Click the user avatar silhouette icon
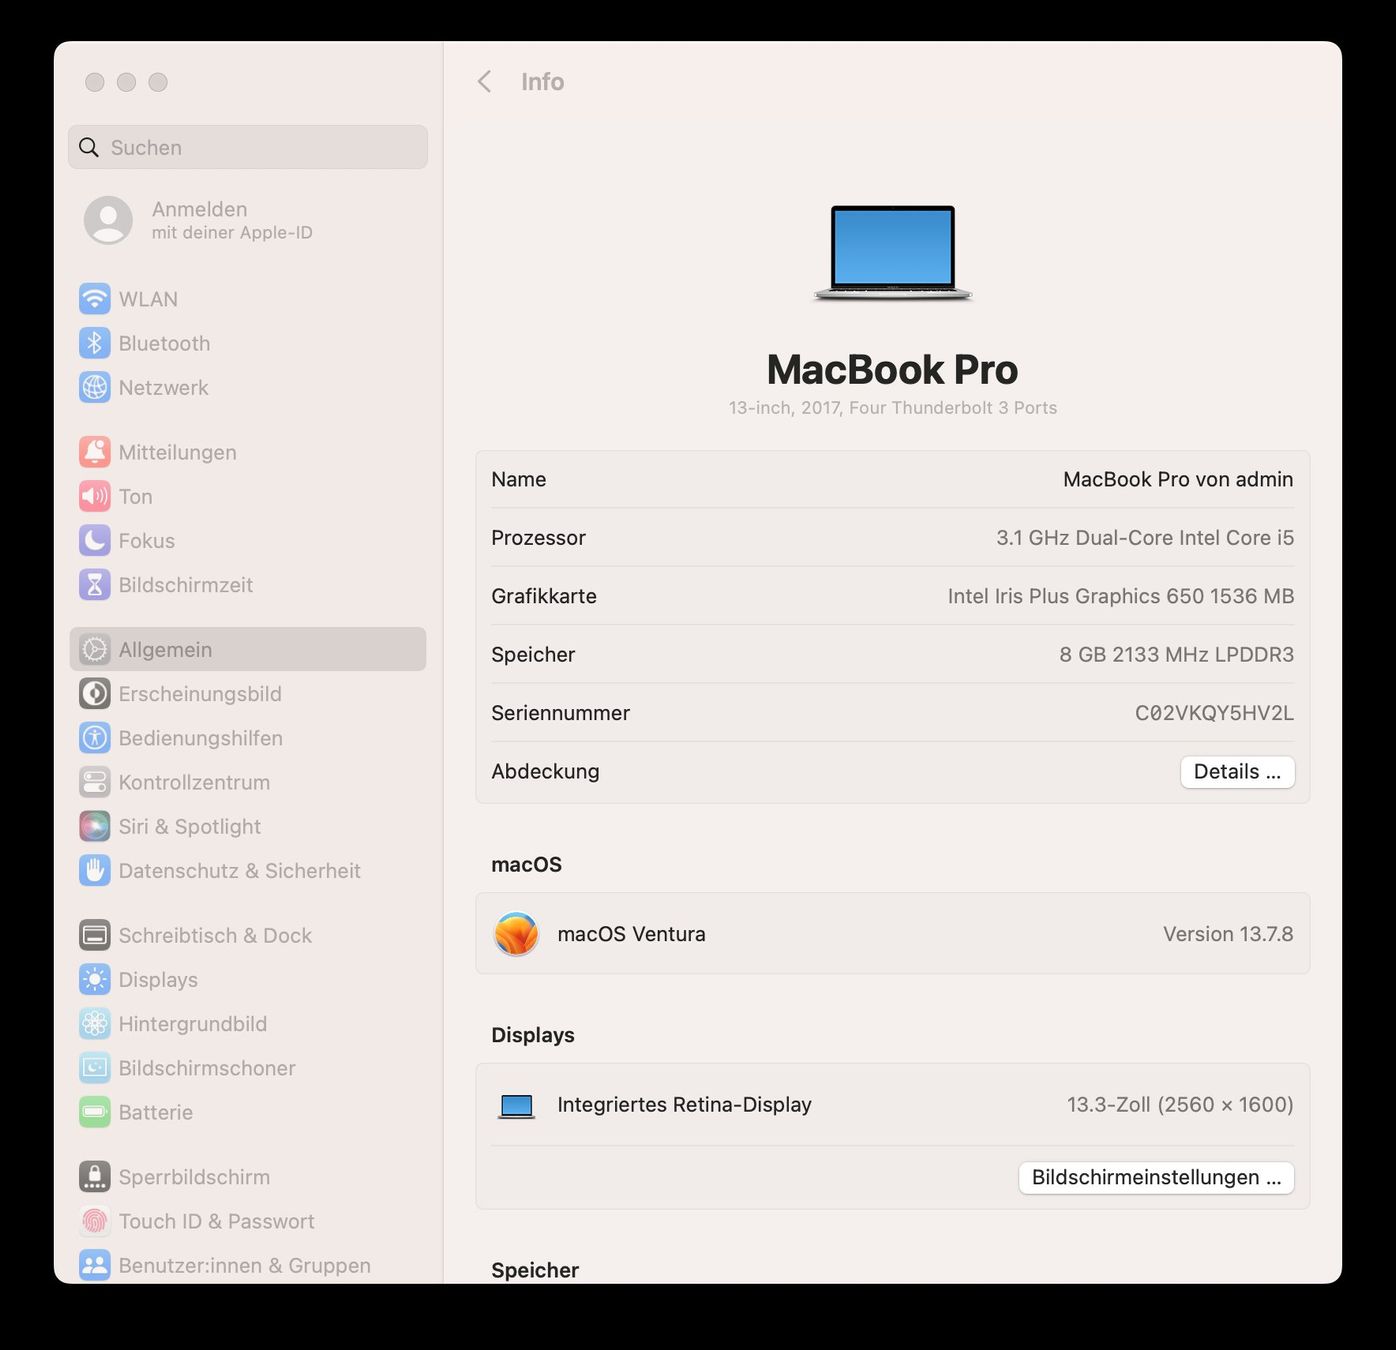Screen dimensions: 1396x1350 108,220
